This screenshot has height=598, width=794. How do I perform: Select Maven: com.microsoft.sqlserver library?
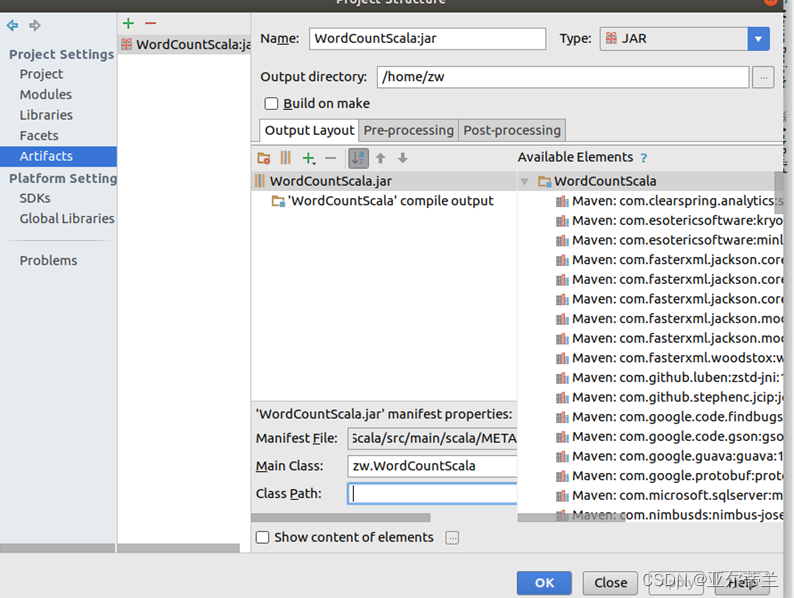[669, 496]
